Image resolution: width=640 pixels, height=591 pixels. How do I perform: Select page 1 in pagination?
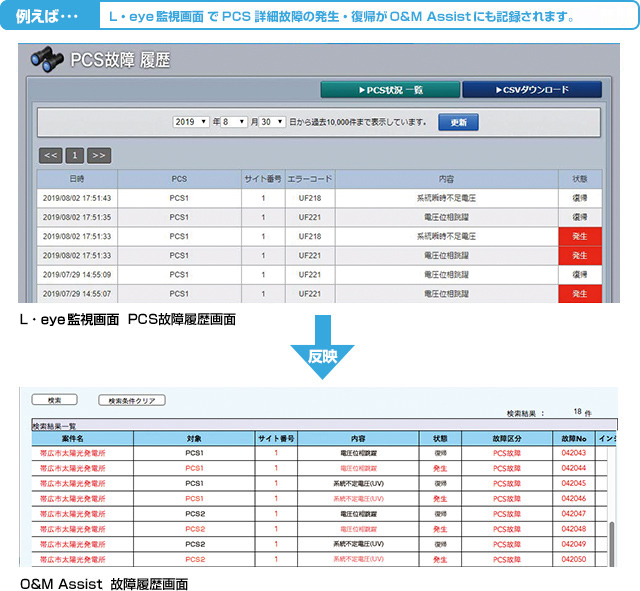click(x=75, y=156)
